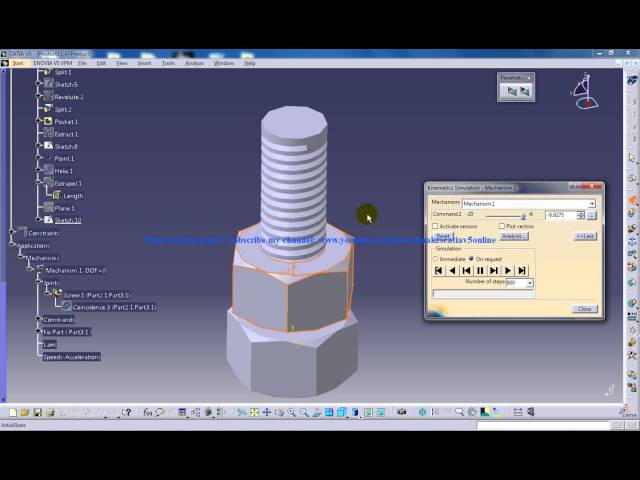The width and height of the screenshot is (640, 480).
Task: Click the right icon in floating Positioning toolbar
Action: (525, 91)
